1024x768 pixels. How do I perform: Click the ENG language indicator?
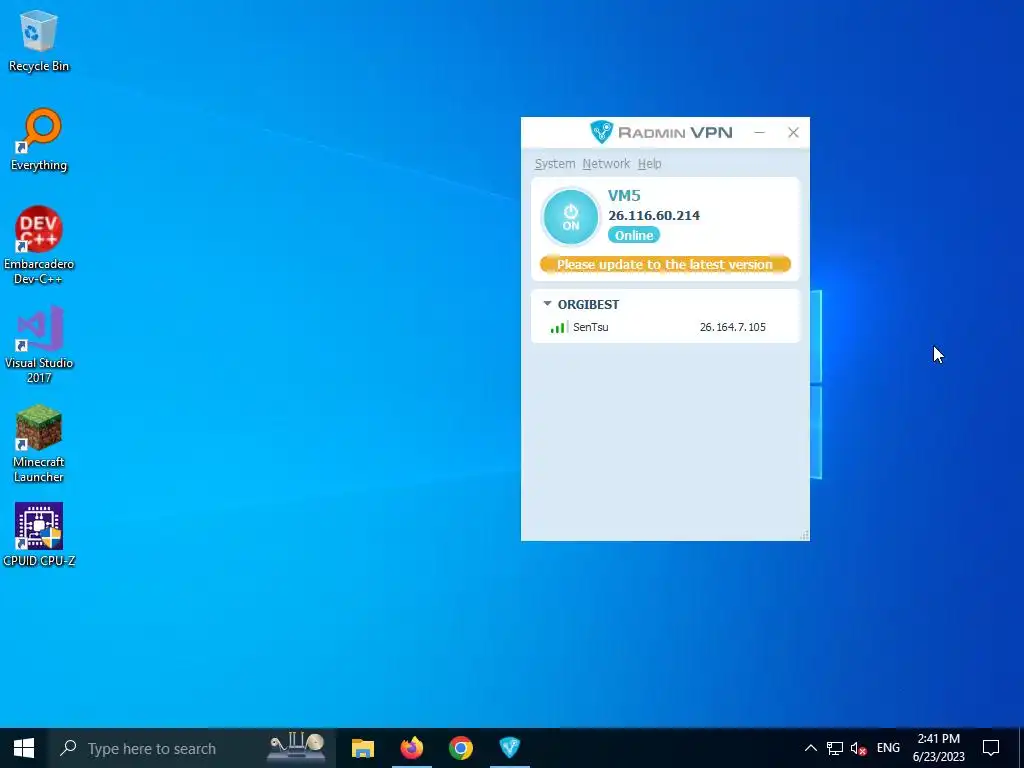(x=888, y=748)
